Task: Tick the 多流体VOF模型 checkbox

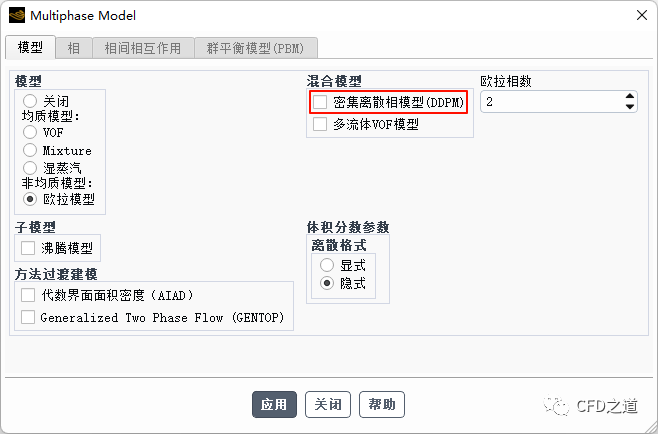Action: pyautogui.click(x=320, y=125)
